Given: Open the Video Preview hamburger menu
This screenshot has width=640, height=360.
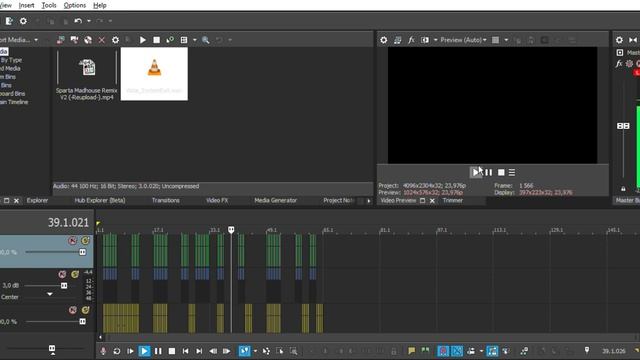Looking at the screenshot, I should tap(512, 172).
